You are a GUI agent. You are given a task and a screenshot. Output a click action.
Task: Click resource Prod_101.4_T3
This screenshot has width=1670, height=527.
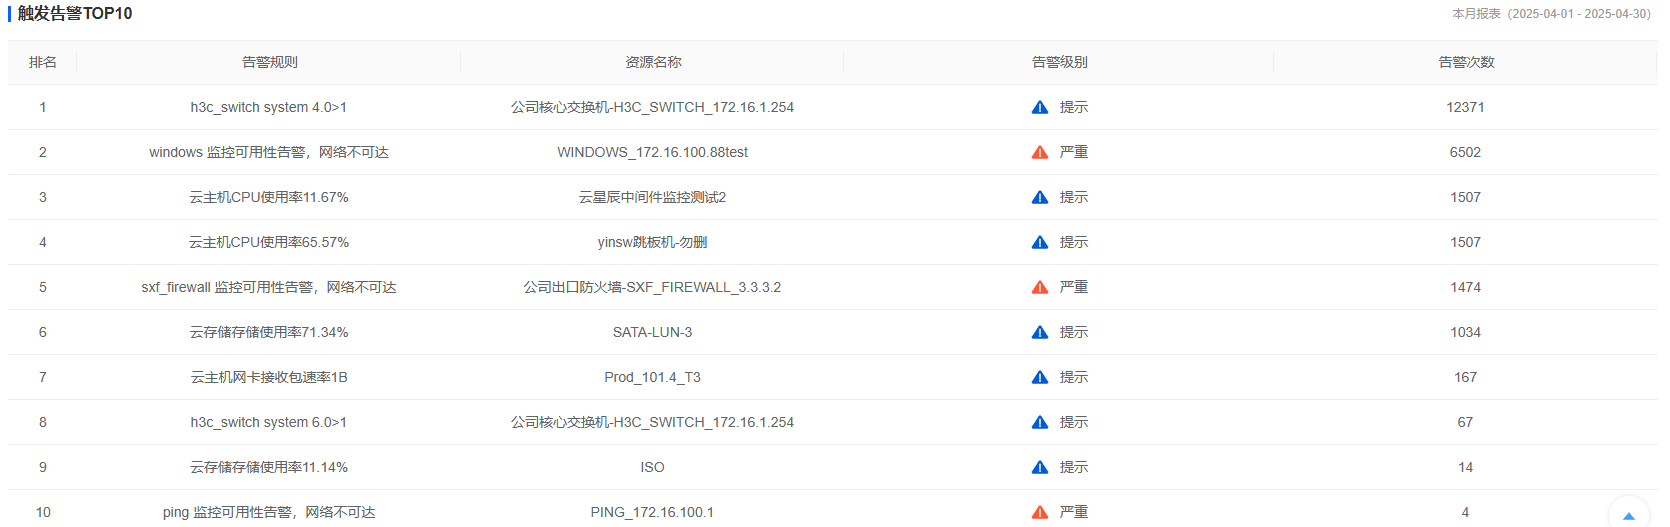653,377
